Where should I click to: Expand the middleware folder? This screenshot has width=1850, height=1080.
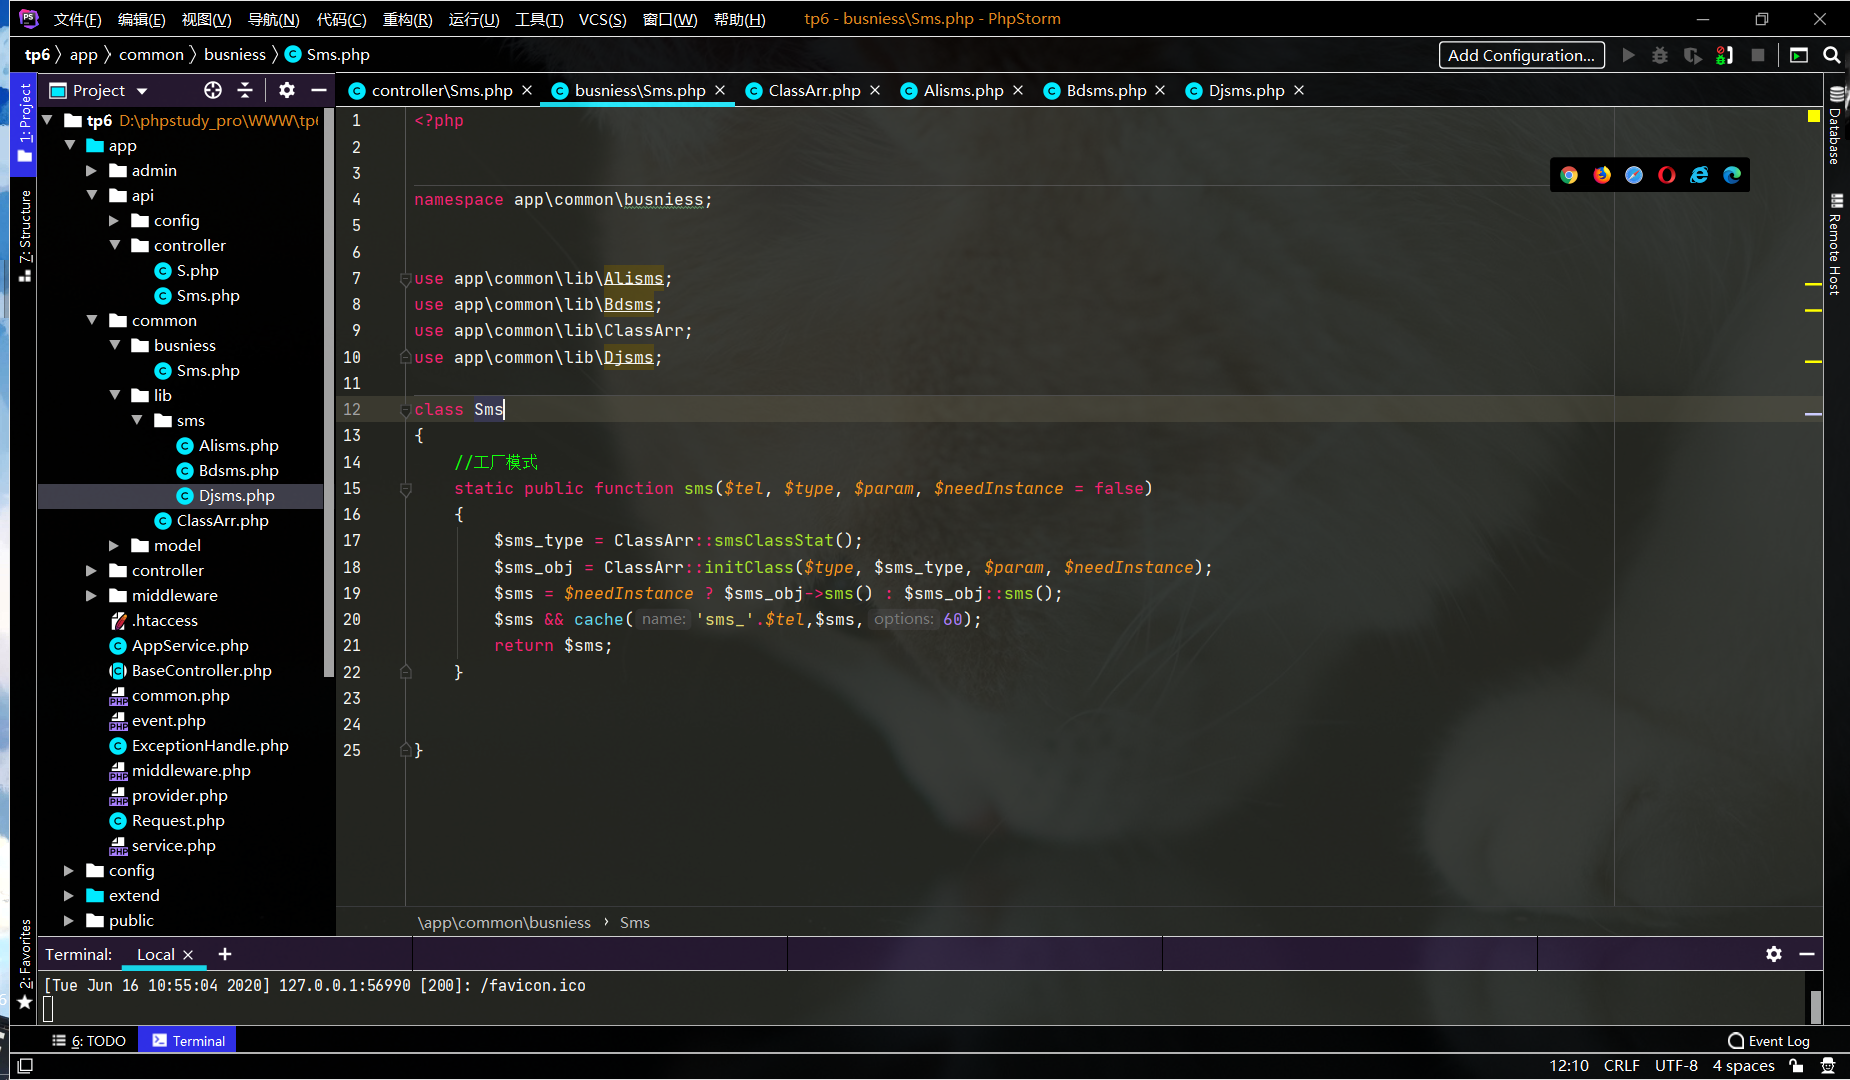91,595
